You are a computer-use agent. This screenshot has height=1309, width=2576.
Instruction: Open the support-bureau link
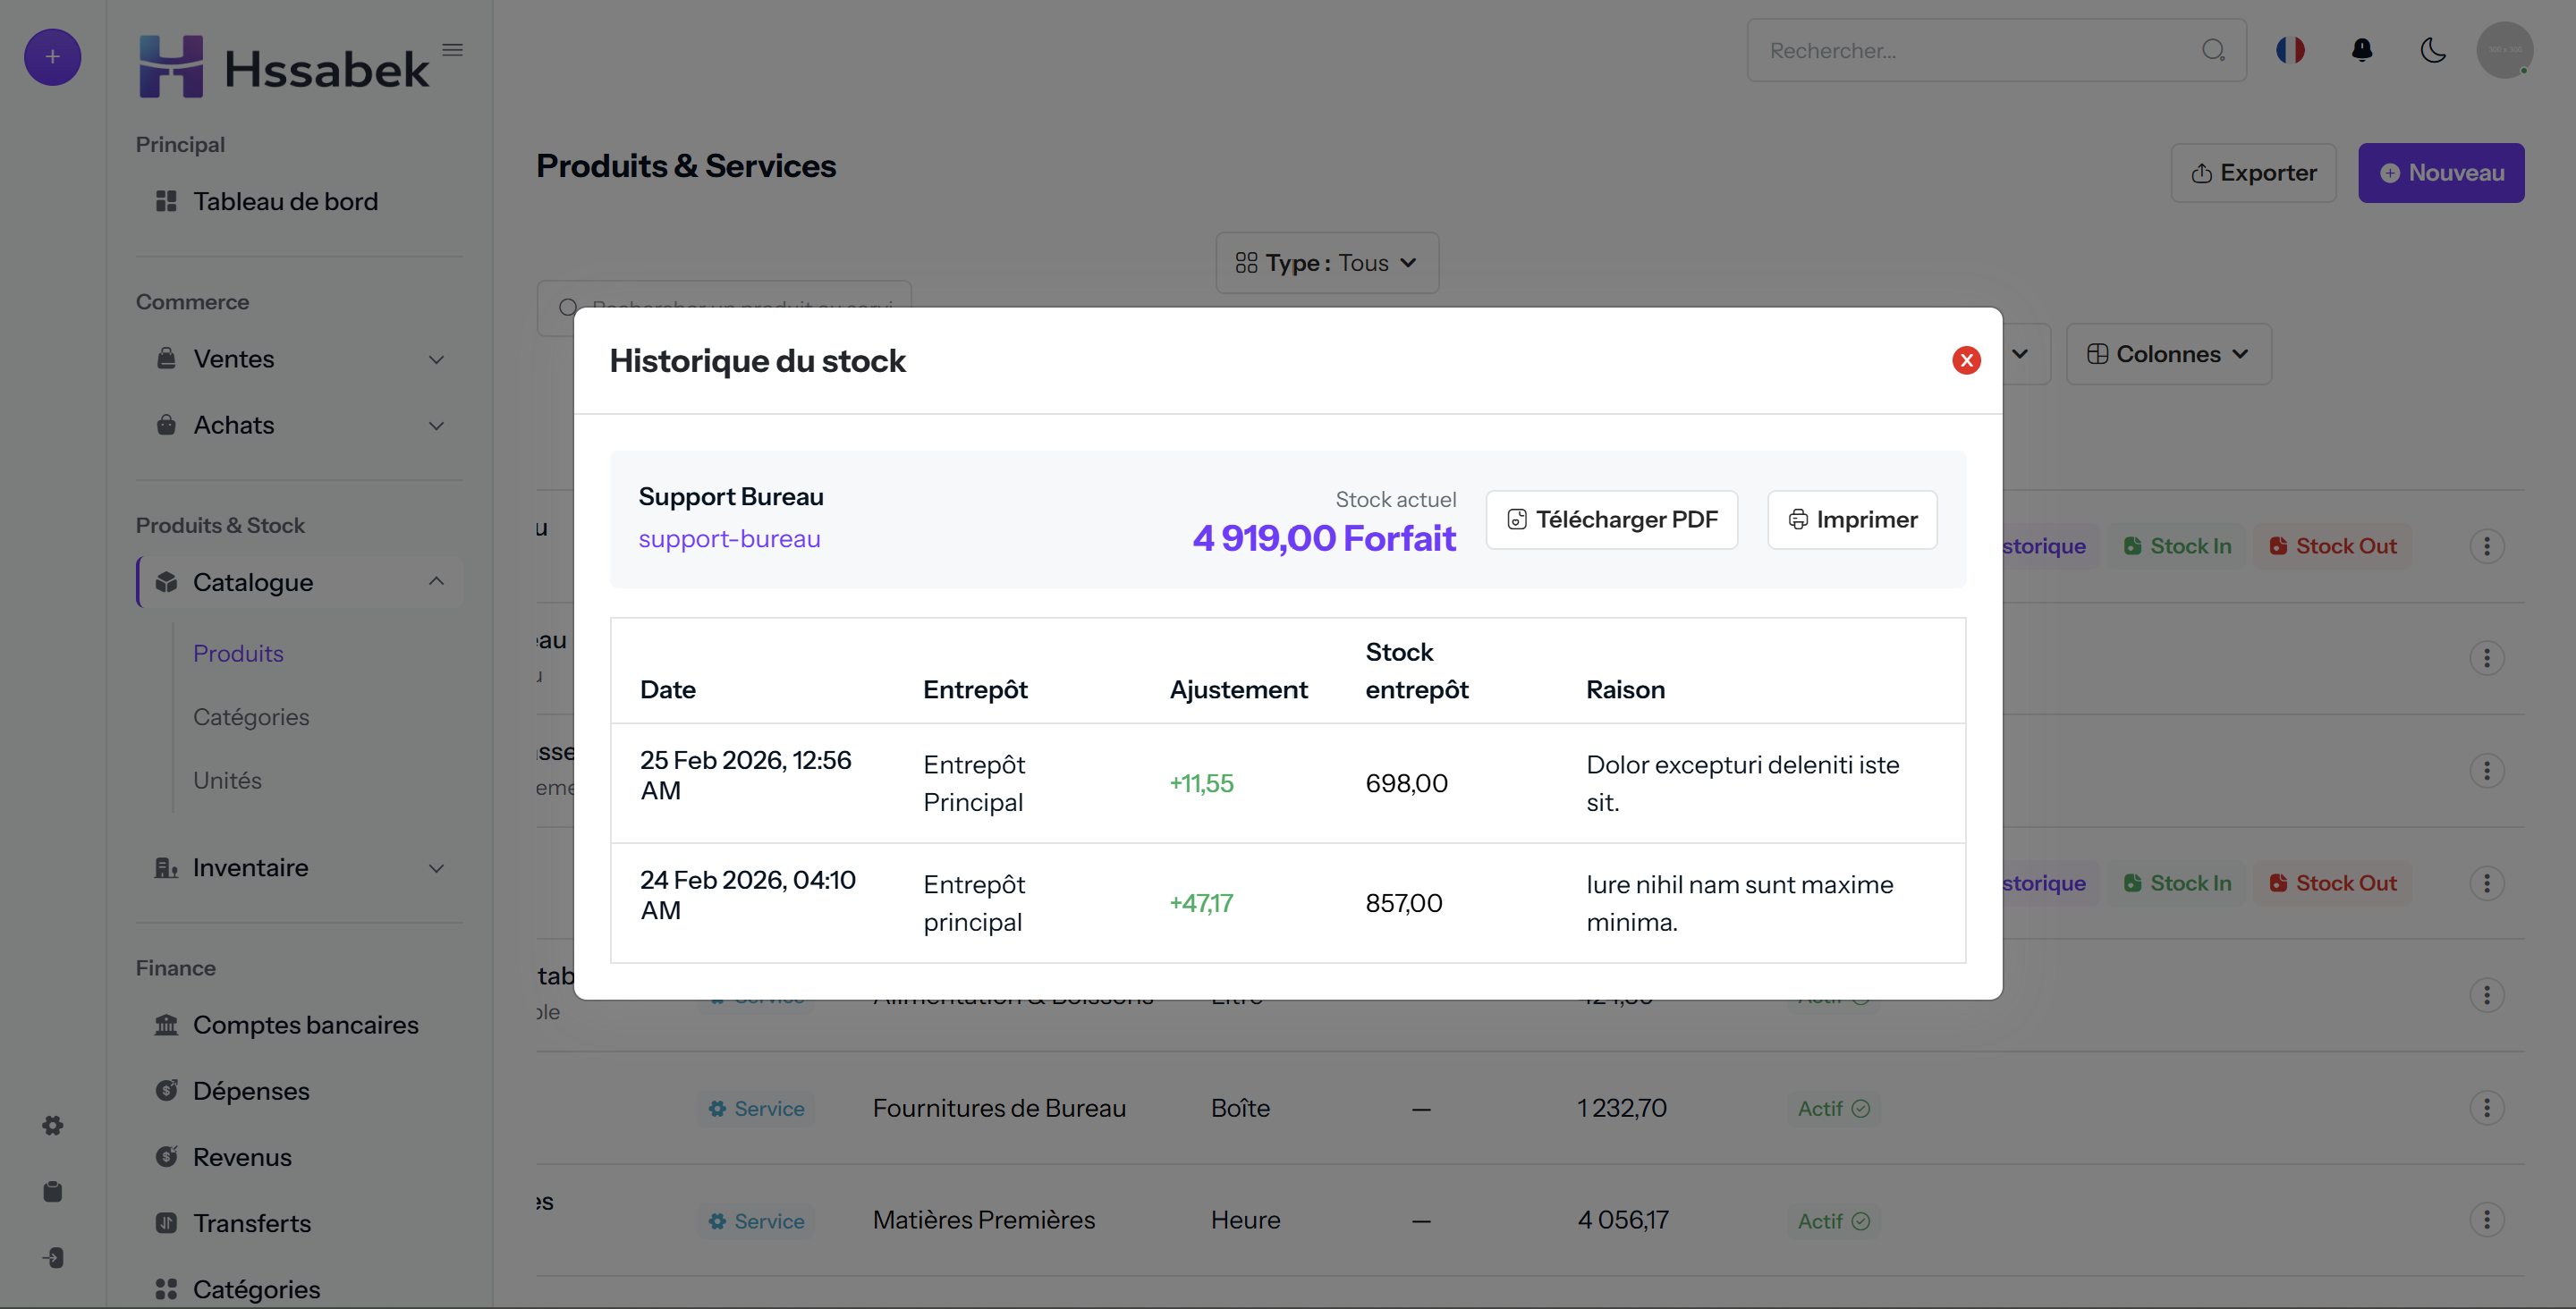[x=729, y=539]
